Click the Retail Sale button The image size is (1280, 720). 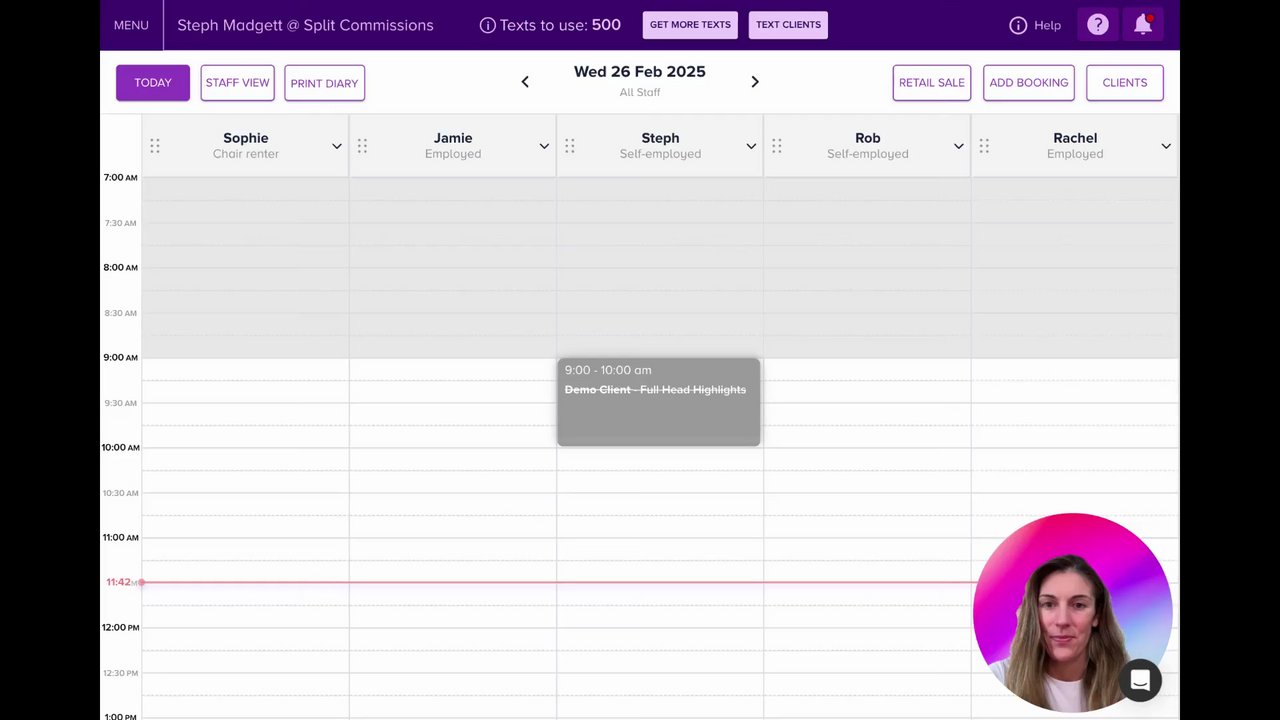[x=931, y=83]
